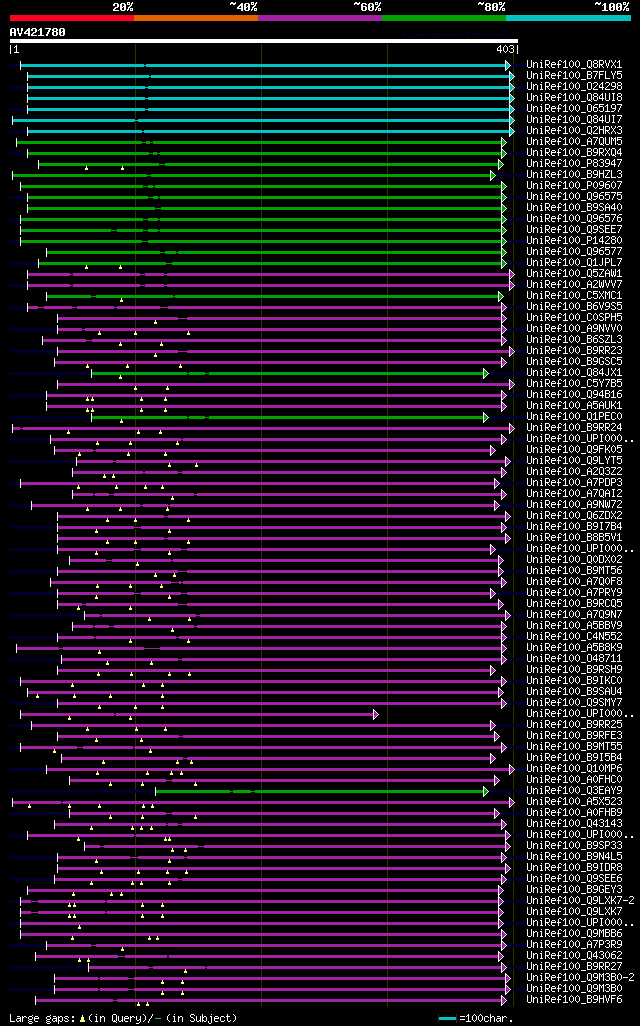Open hit UniRef100_A7PRY9
Viewport: 640px width, 1026px height.
[x=574, y=592]
